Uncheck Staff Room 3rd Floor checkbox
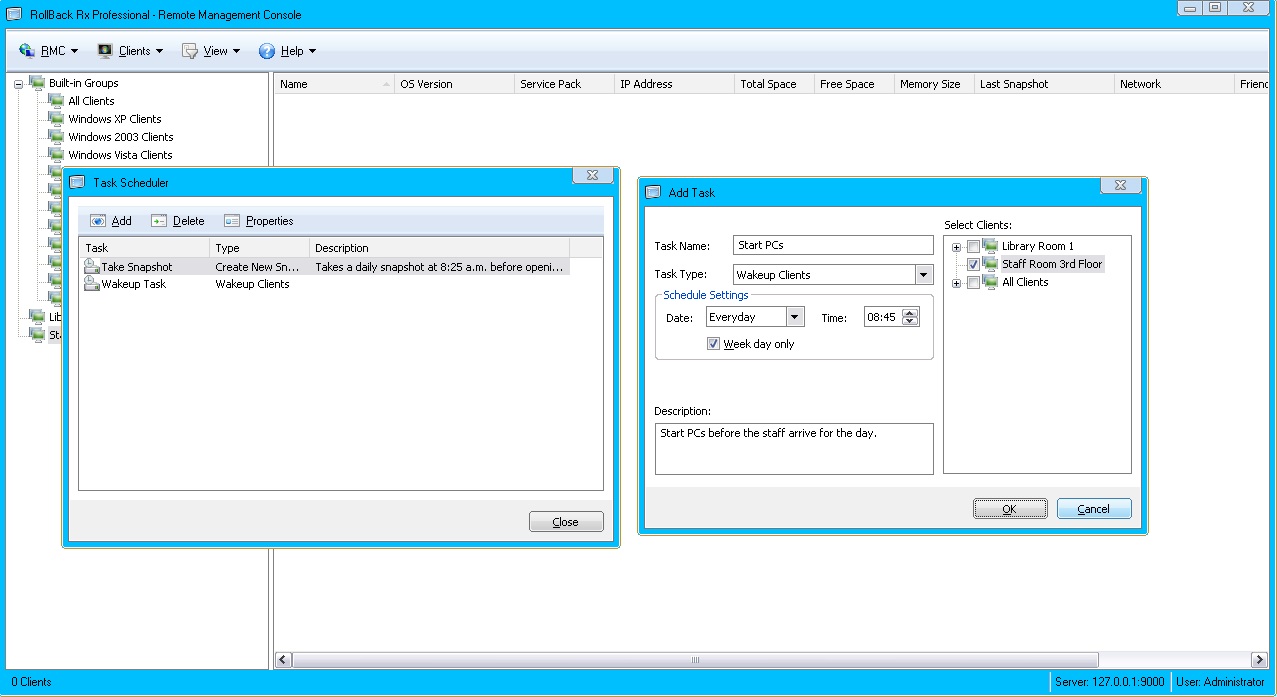 [973, 265]
